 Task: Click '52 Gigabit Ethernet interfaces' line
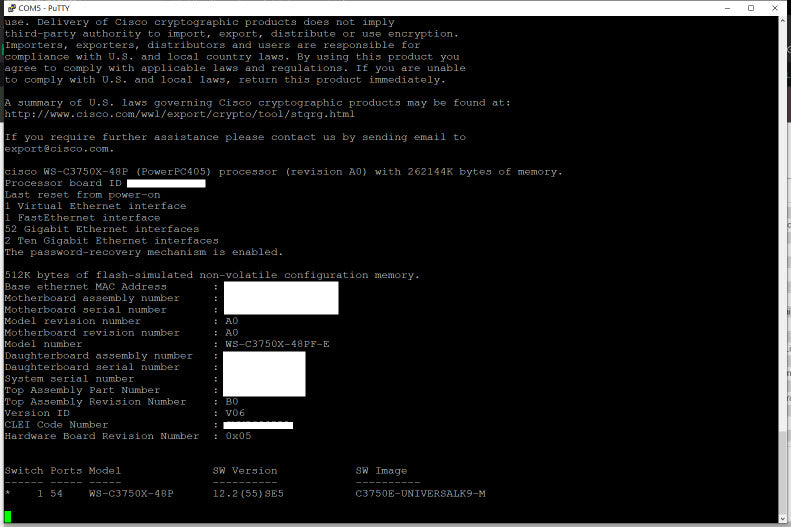(x=102, y=229)
